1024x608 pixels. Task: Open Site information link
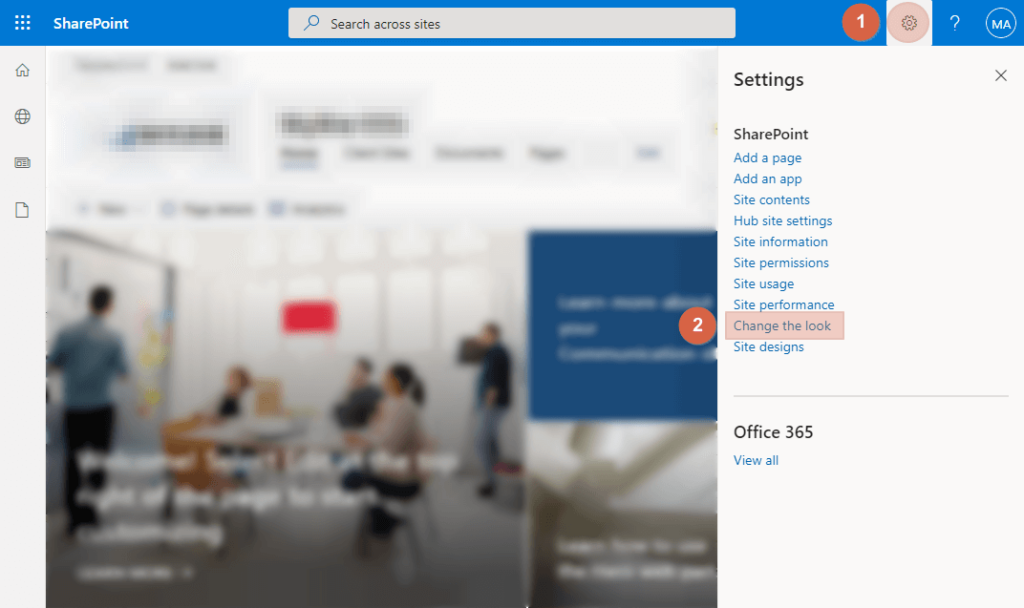coord(780,242)
